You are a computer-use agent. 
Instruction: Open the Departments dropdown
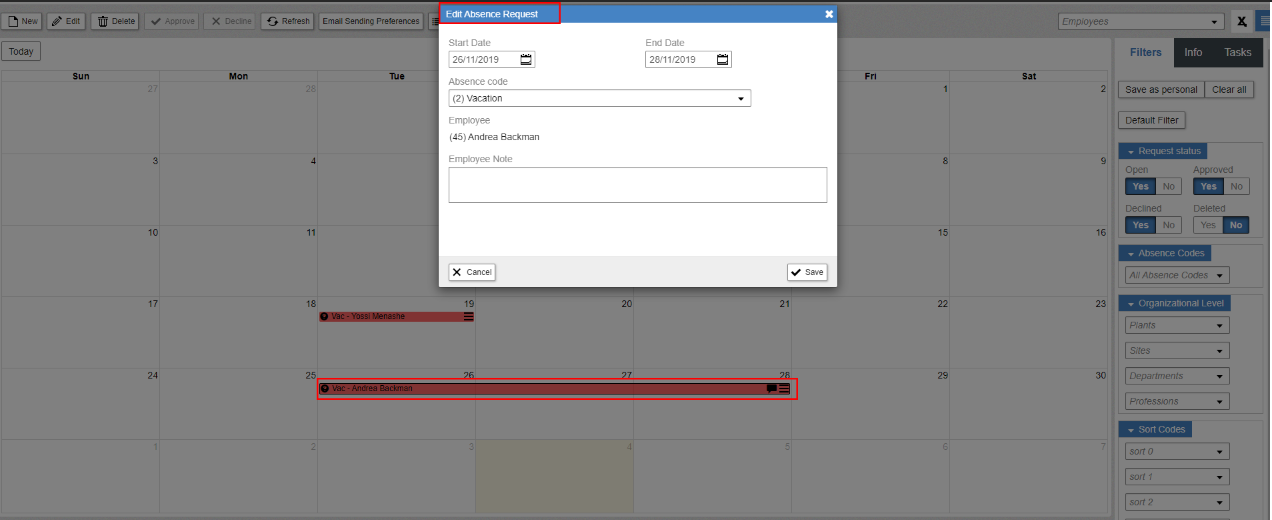click(1177, 376)
